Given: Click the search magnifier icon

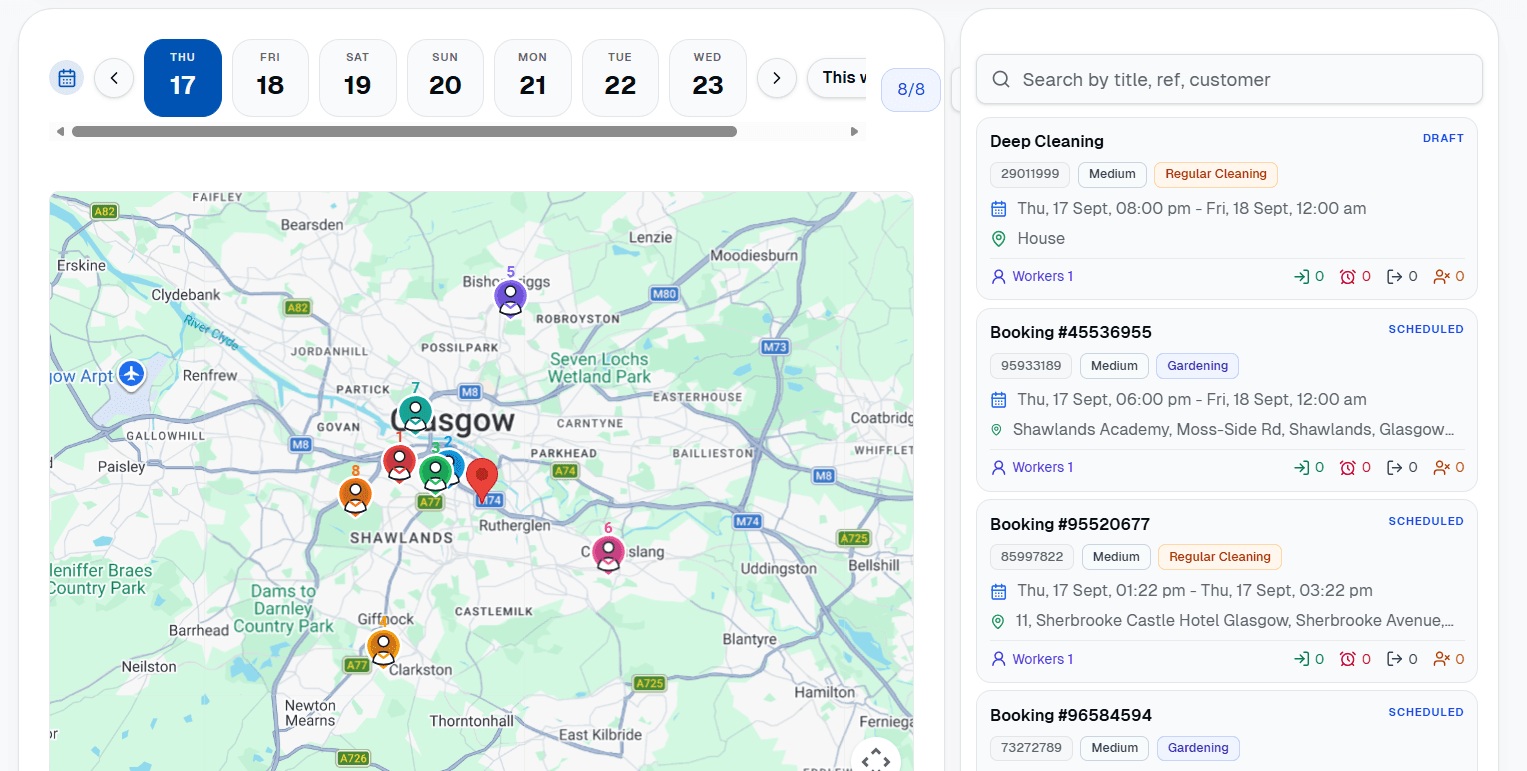Looking at the screenshot, I should pos(1000,79).
